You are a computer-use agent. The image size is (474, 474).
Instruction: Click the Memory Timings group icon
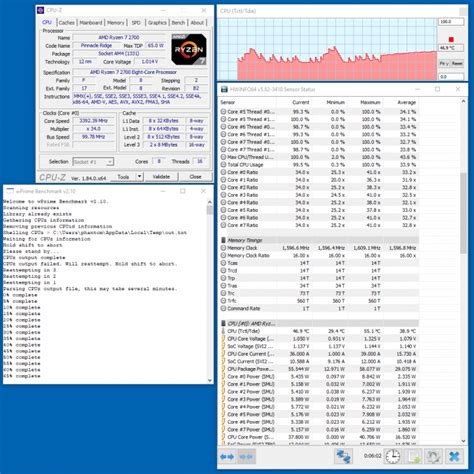223,240
